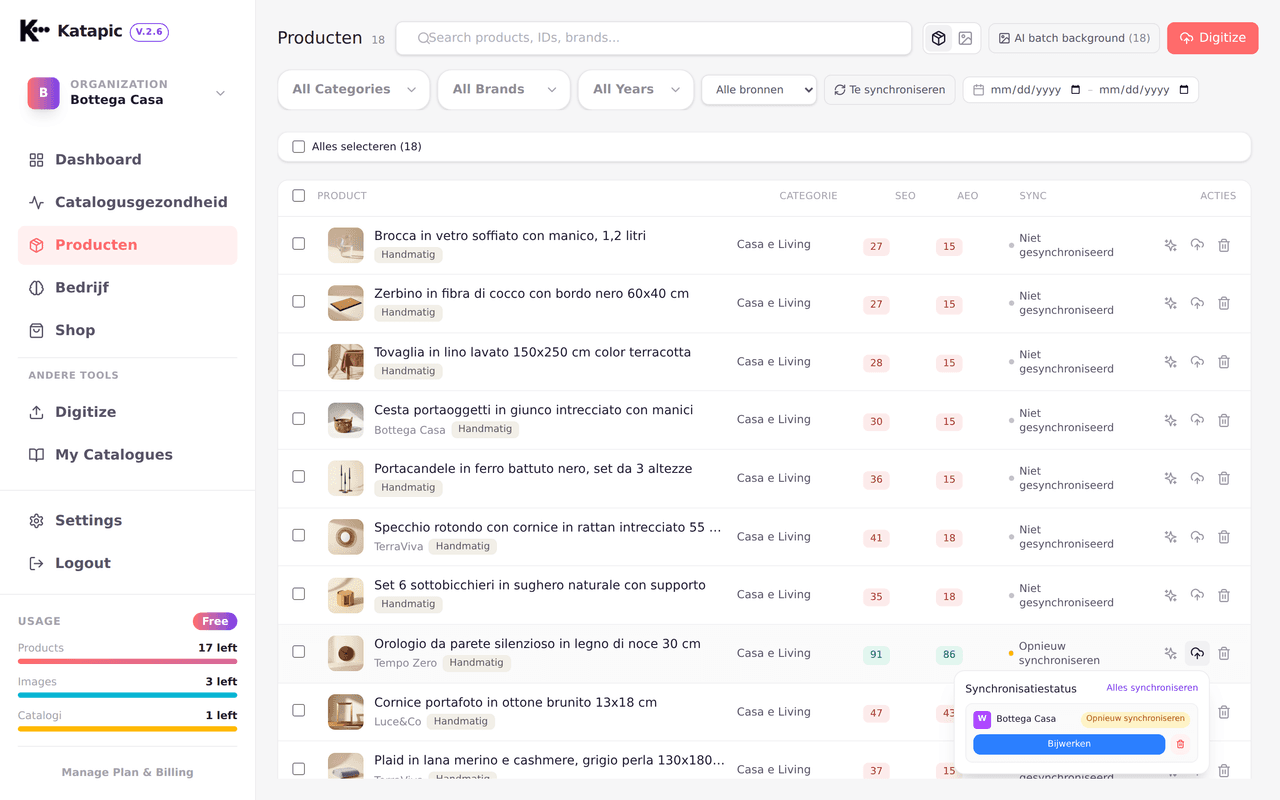The height and width of the screenshot is (800, 1280).
Task: Open the Alle bronnen source dropdown
Action: [759, 90]
